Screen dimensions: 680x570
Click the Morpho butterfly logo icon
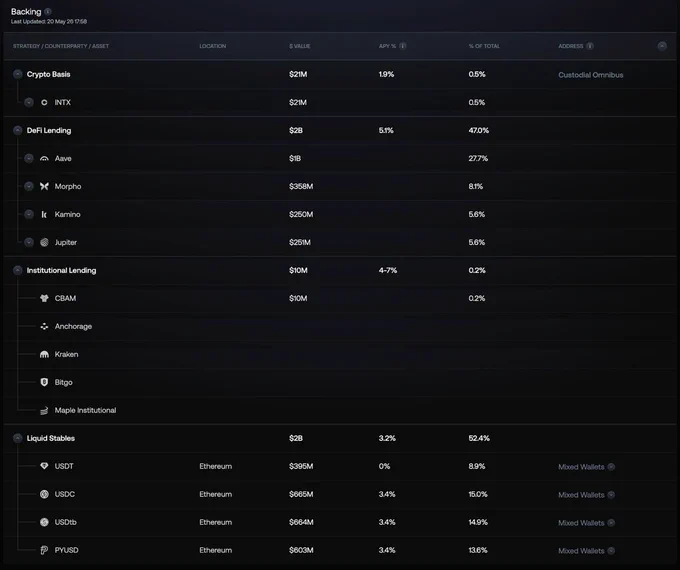click(x=44, y=186)
